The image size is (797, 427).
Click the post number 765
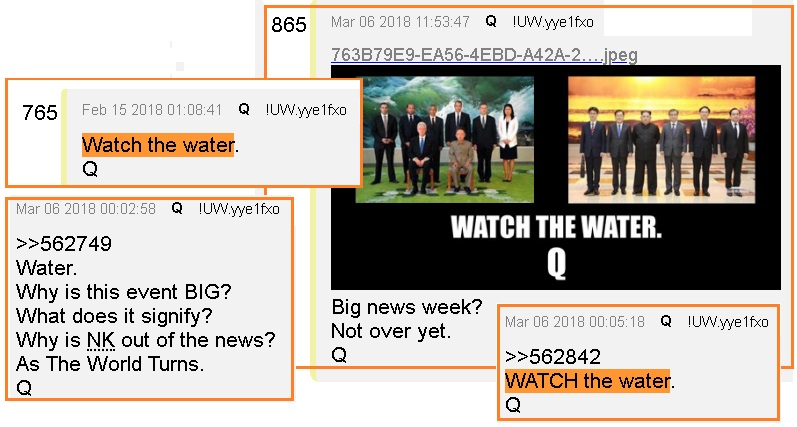(x=40, y=112)
